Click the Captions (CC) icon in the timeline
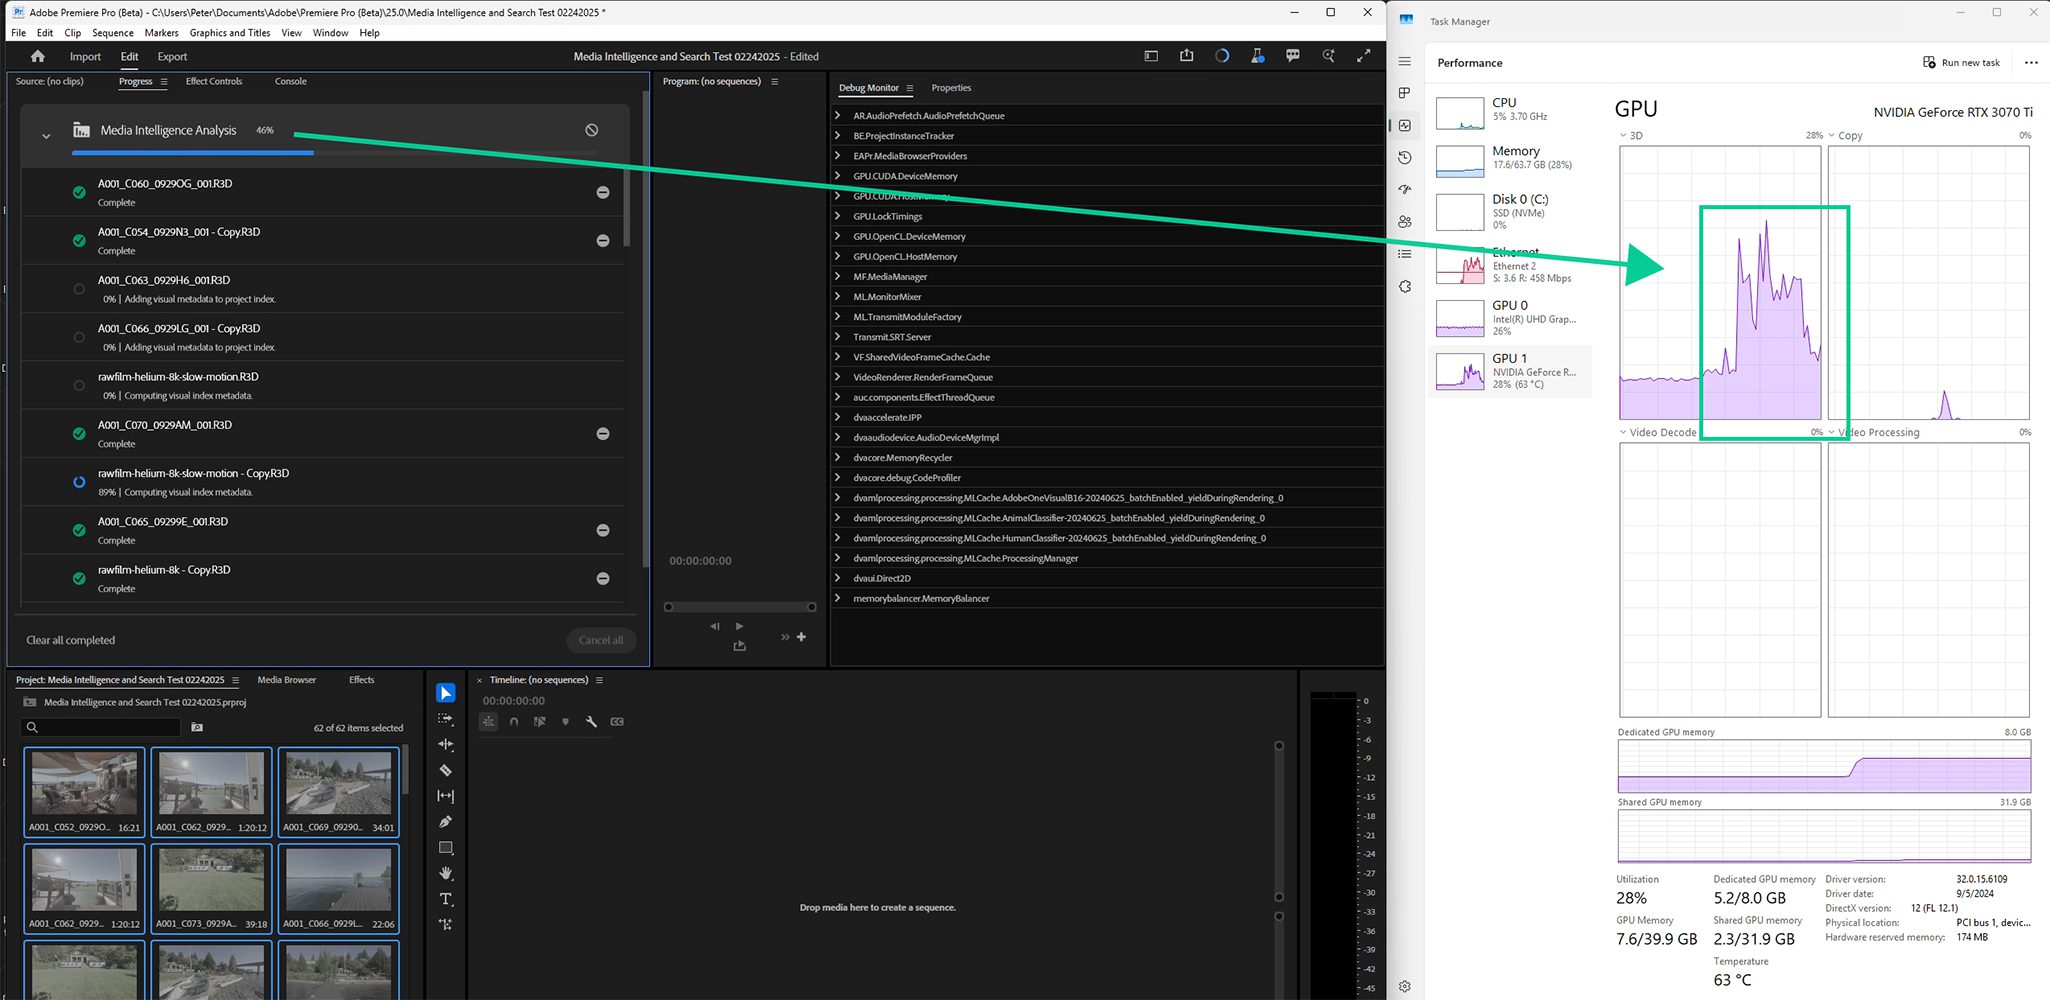This screenshot has width=2050, height=1000. pyautogui.click(x=617, y=721)
